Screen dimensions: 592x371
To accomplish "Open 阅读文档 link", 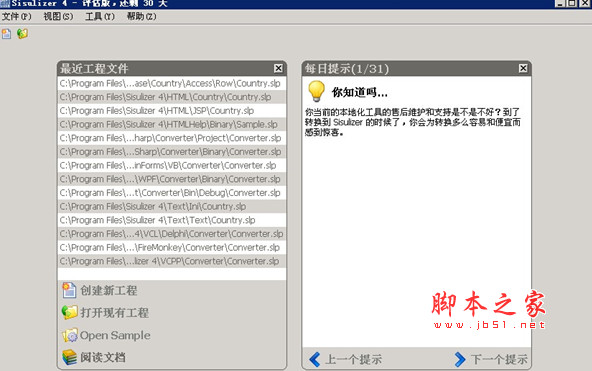I will point(103,357).
